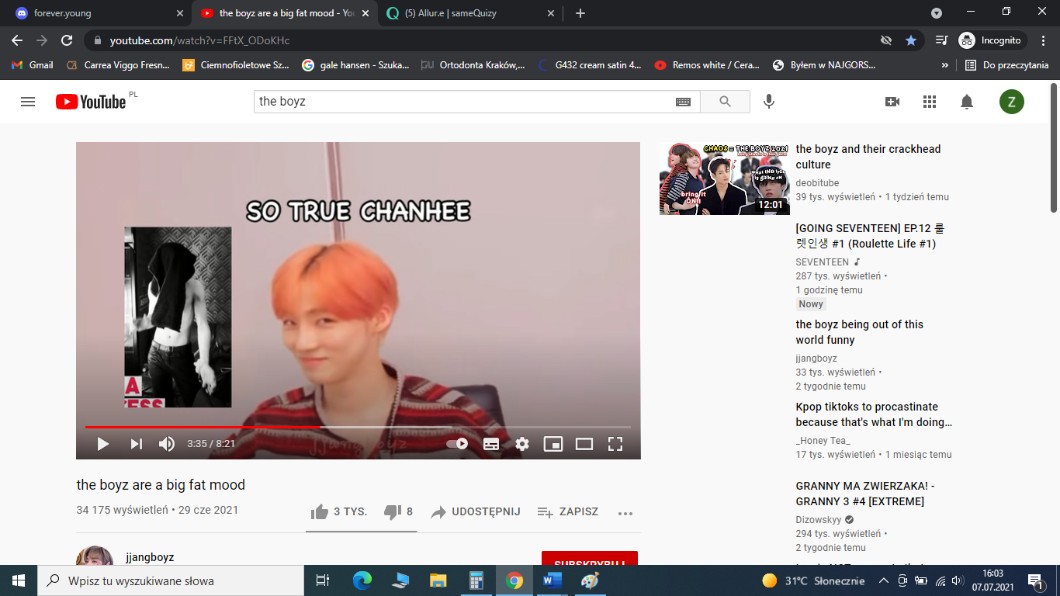The width and height of the screenshot is (1060, 596).
Task: Dislike the video with thumbs down
Action: (393, 512)
